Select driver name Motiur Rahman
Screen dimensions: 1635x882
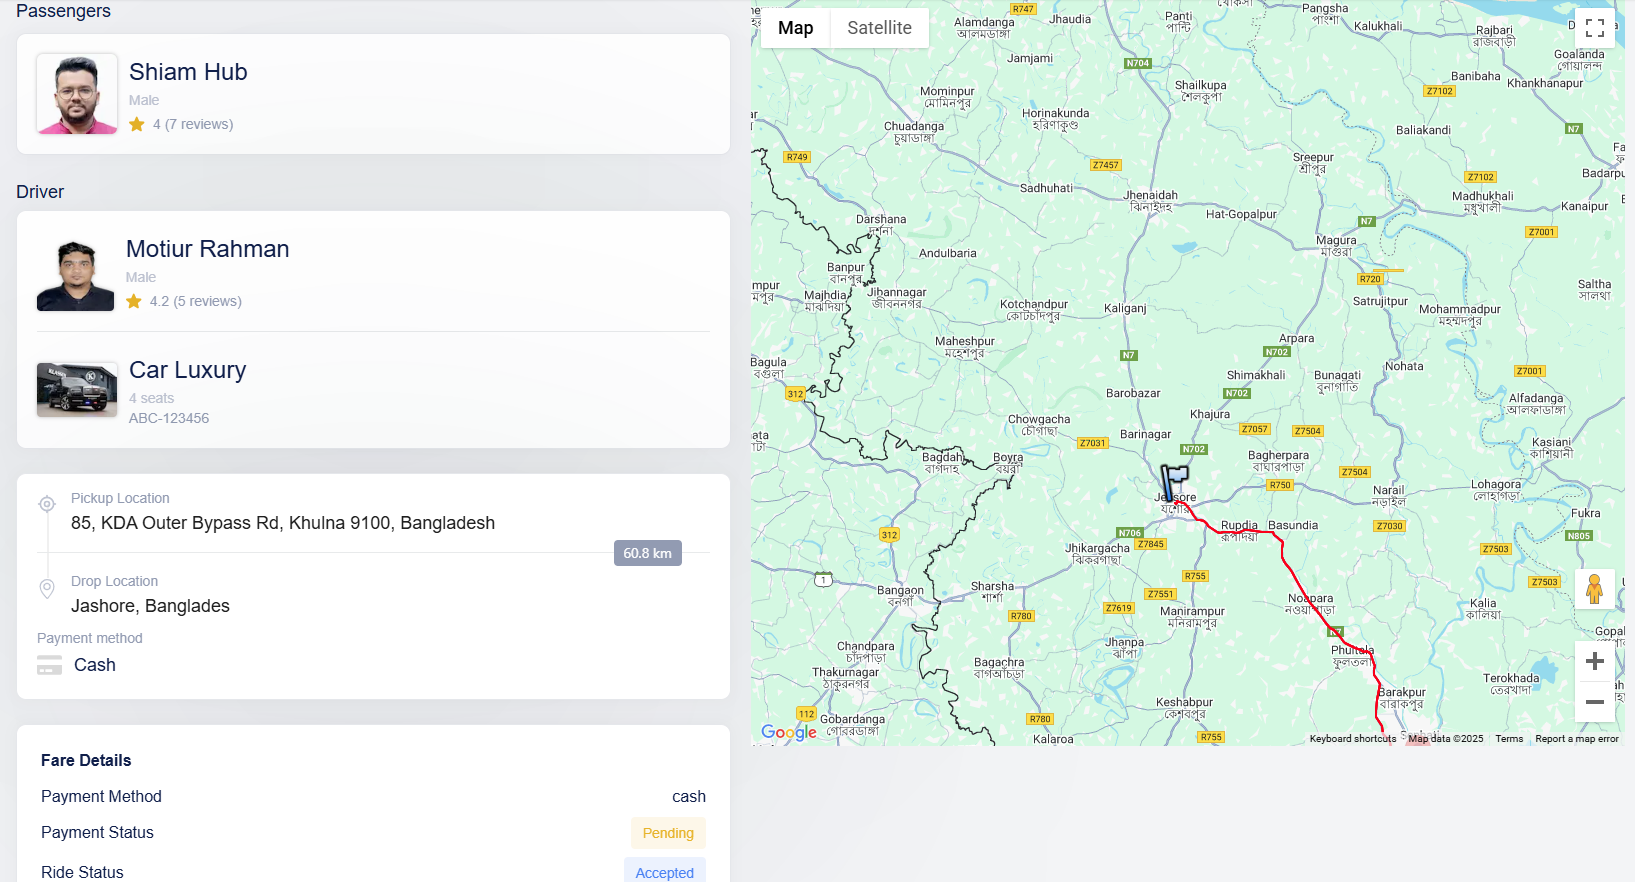coord(208,249)
